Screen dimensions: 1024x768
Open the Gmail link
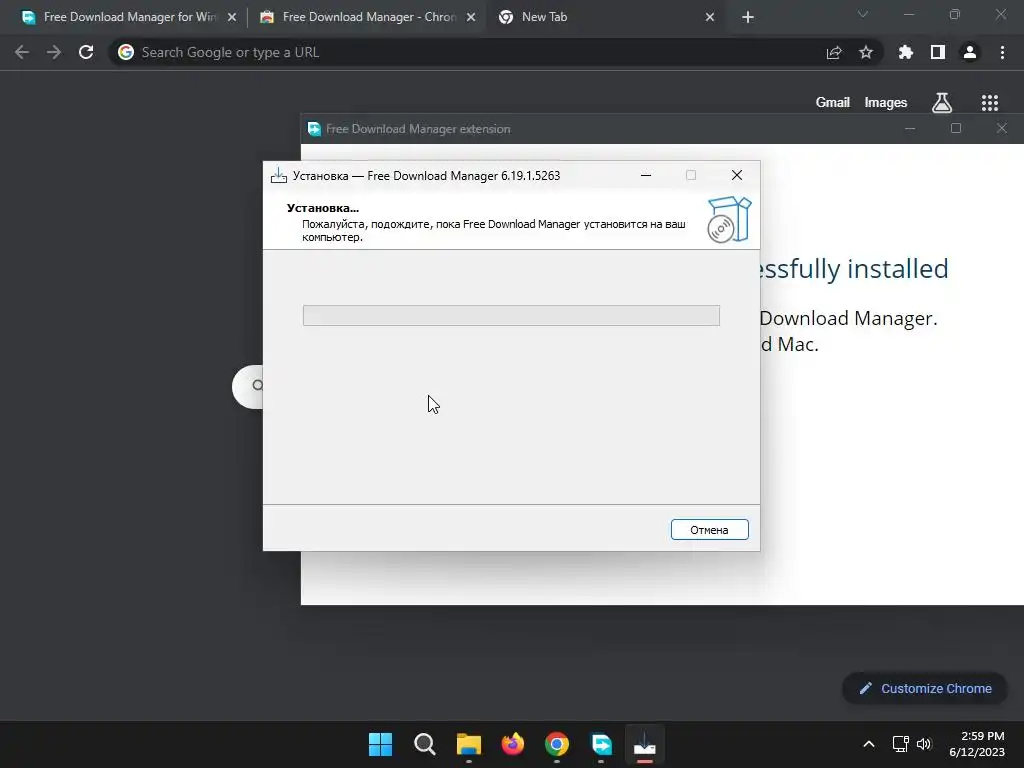[833, 103]
